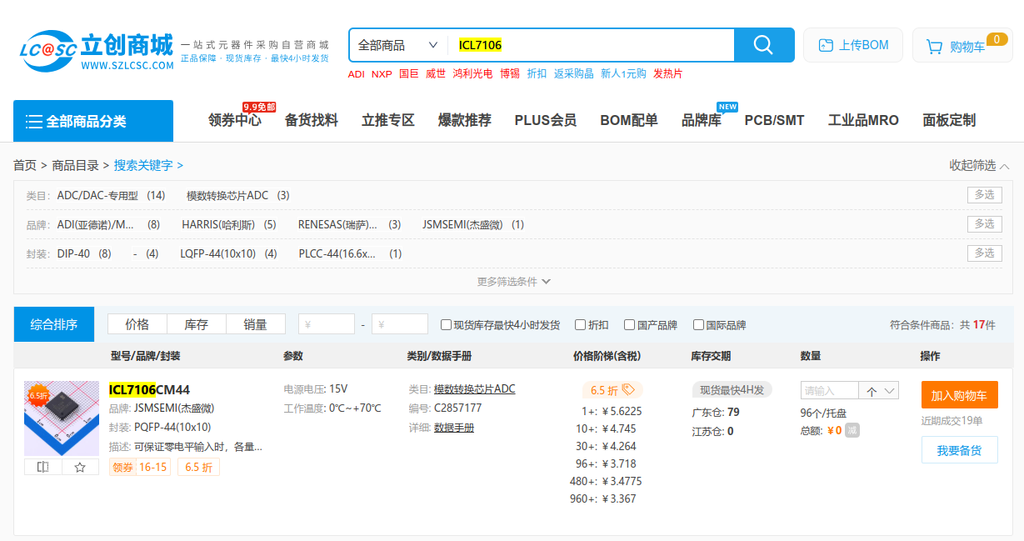Click the 减 badge next to total
The image size is (1024, 541).
852,430
